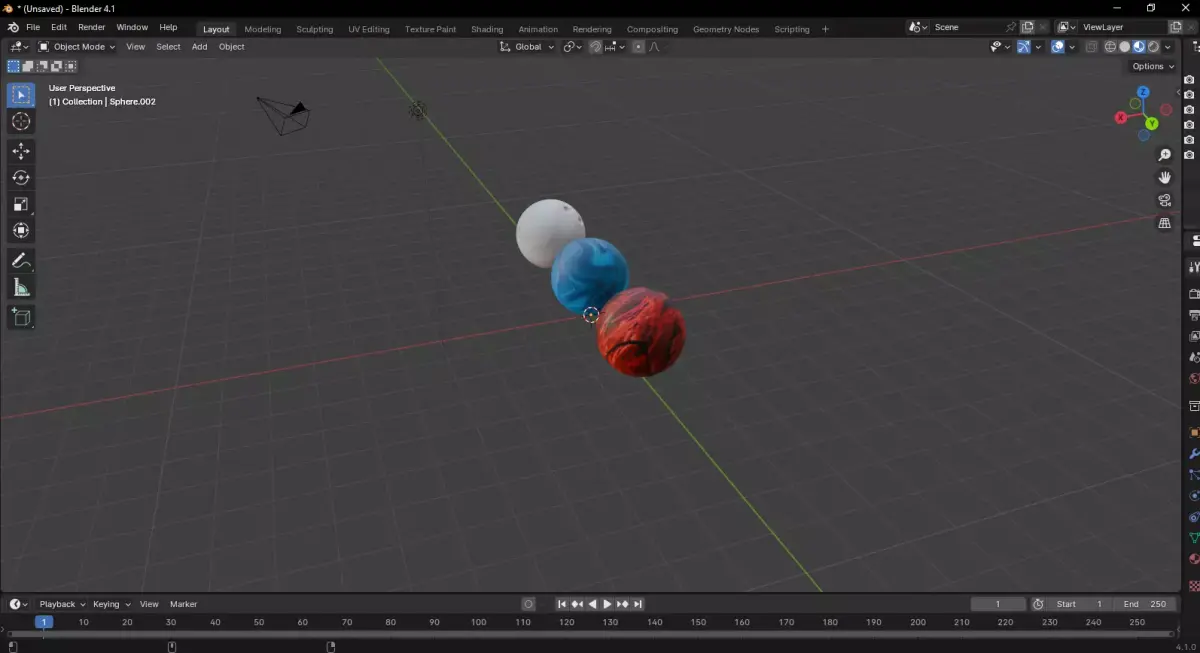Open the Add menu in viewport header

point(200,47)
